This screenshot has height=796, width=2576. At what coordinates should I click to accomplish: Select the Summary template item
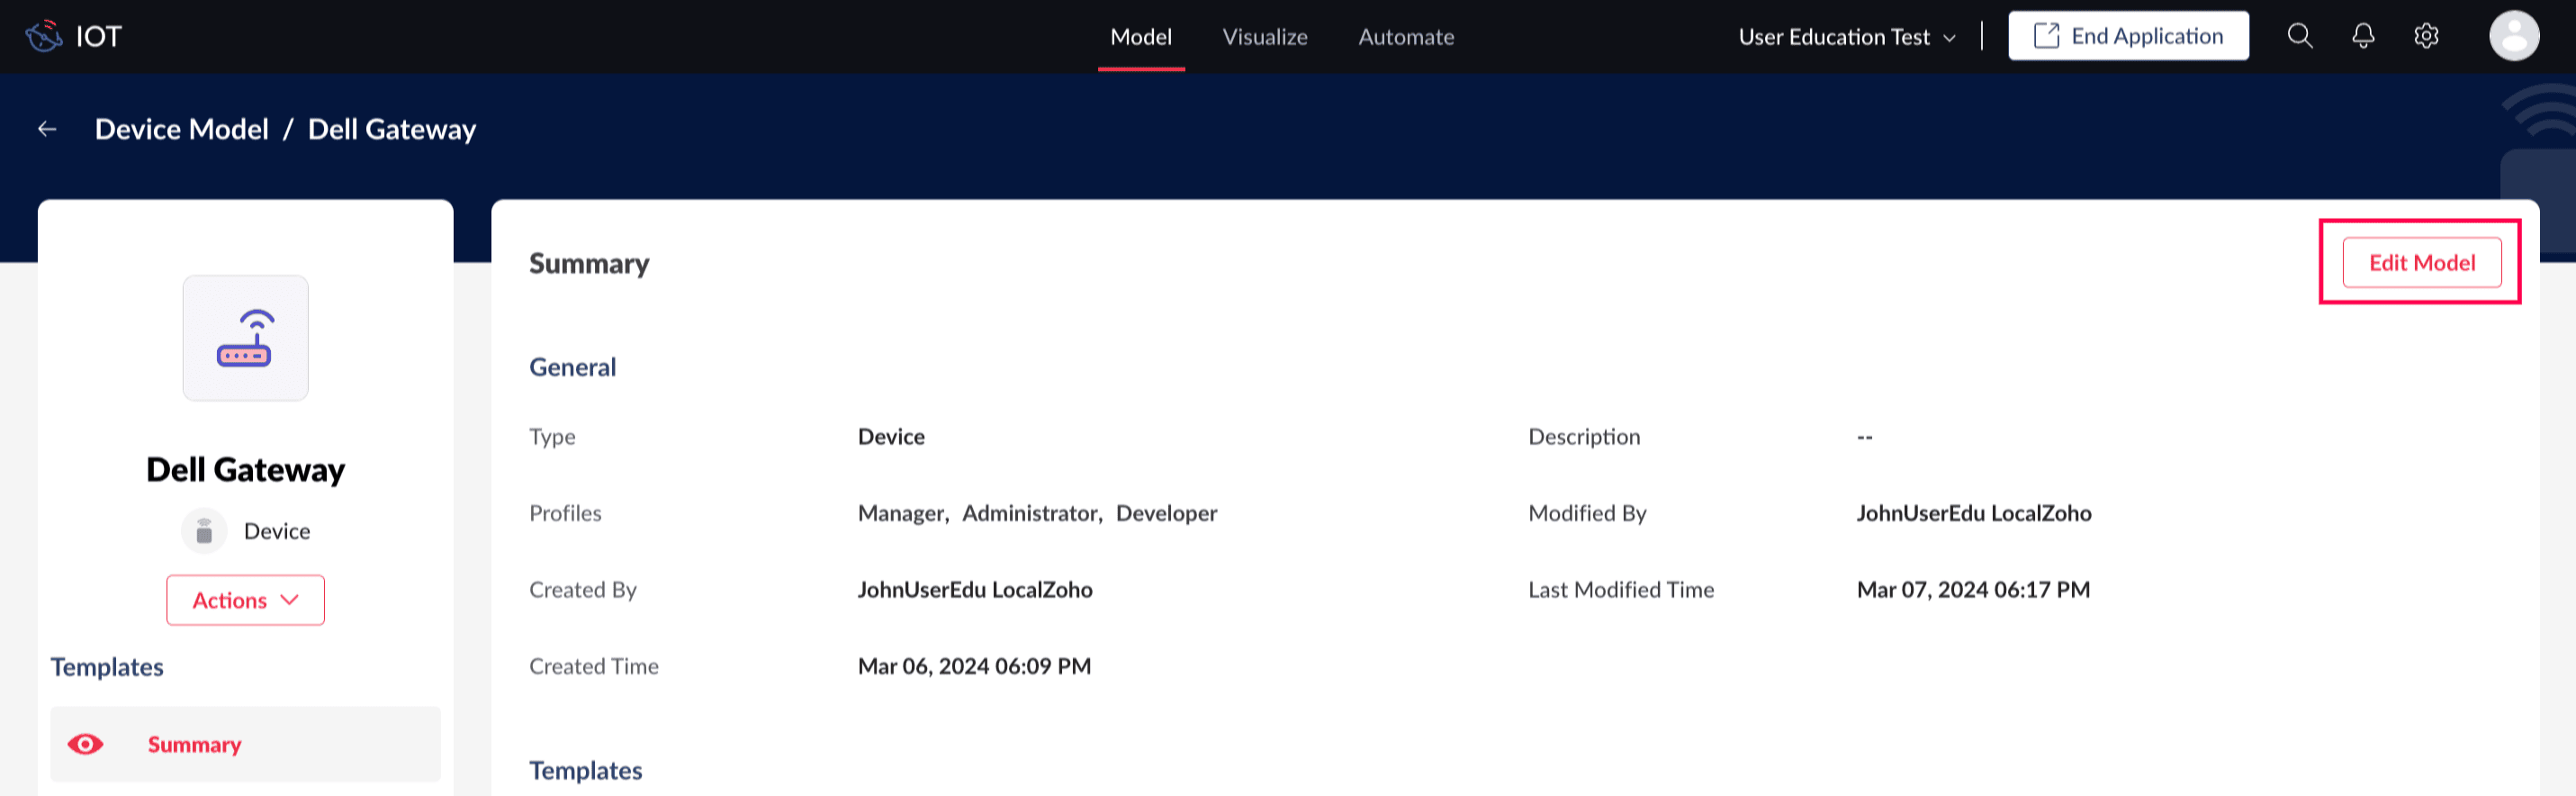click(245, 744)
